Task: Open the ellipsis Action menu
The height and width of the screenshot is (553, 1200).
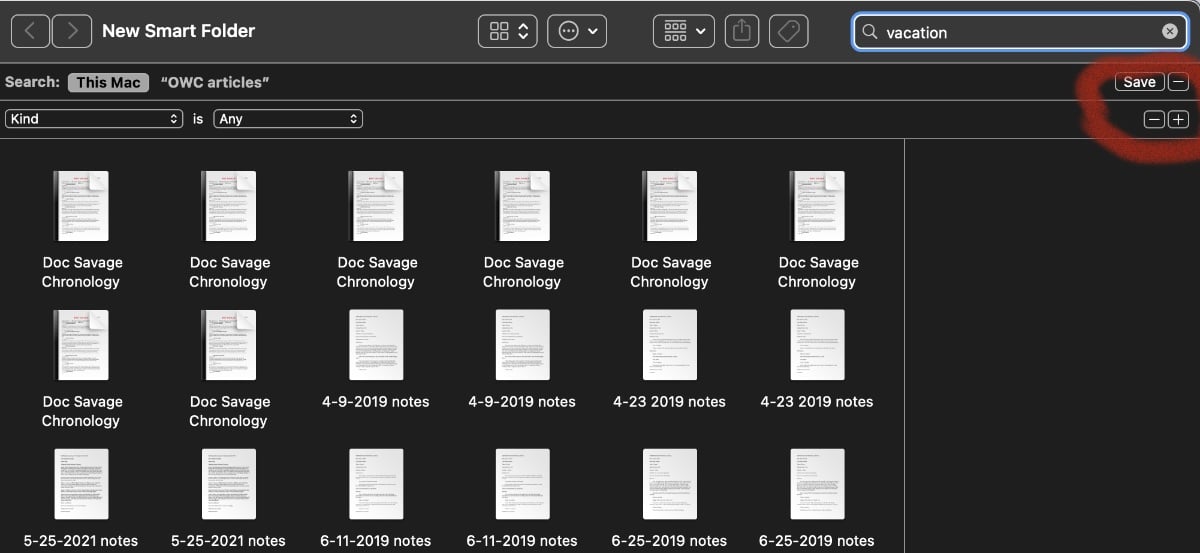Action: click(578, 32)
